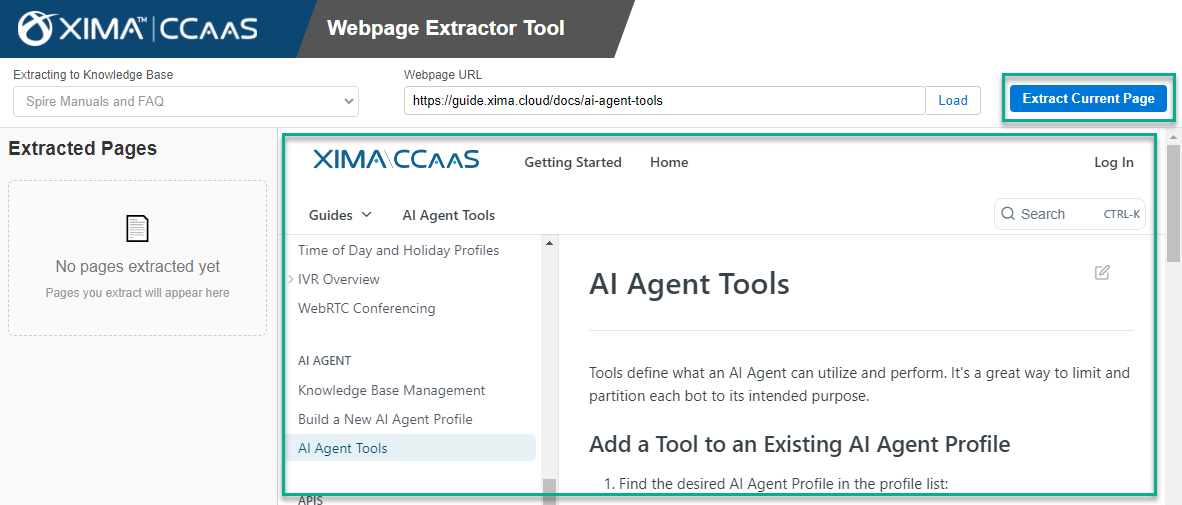Open the IVR Overview page
This screenshot has width=1182, height=505.
[x=338, y=279]
